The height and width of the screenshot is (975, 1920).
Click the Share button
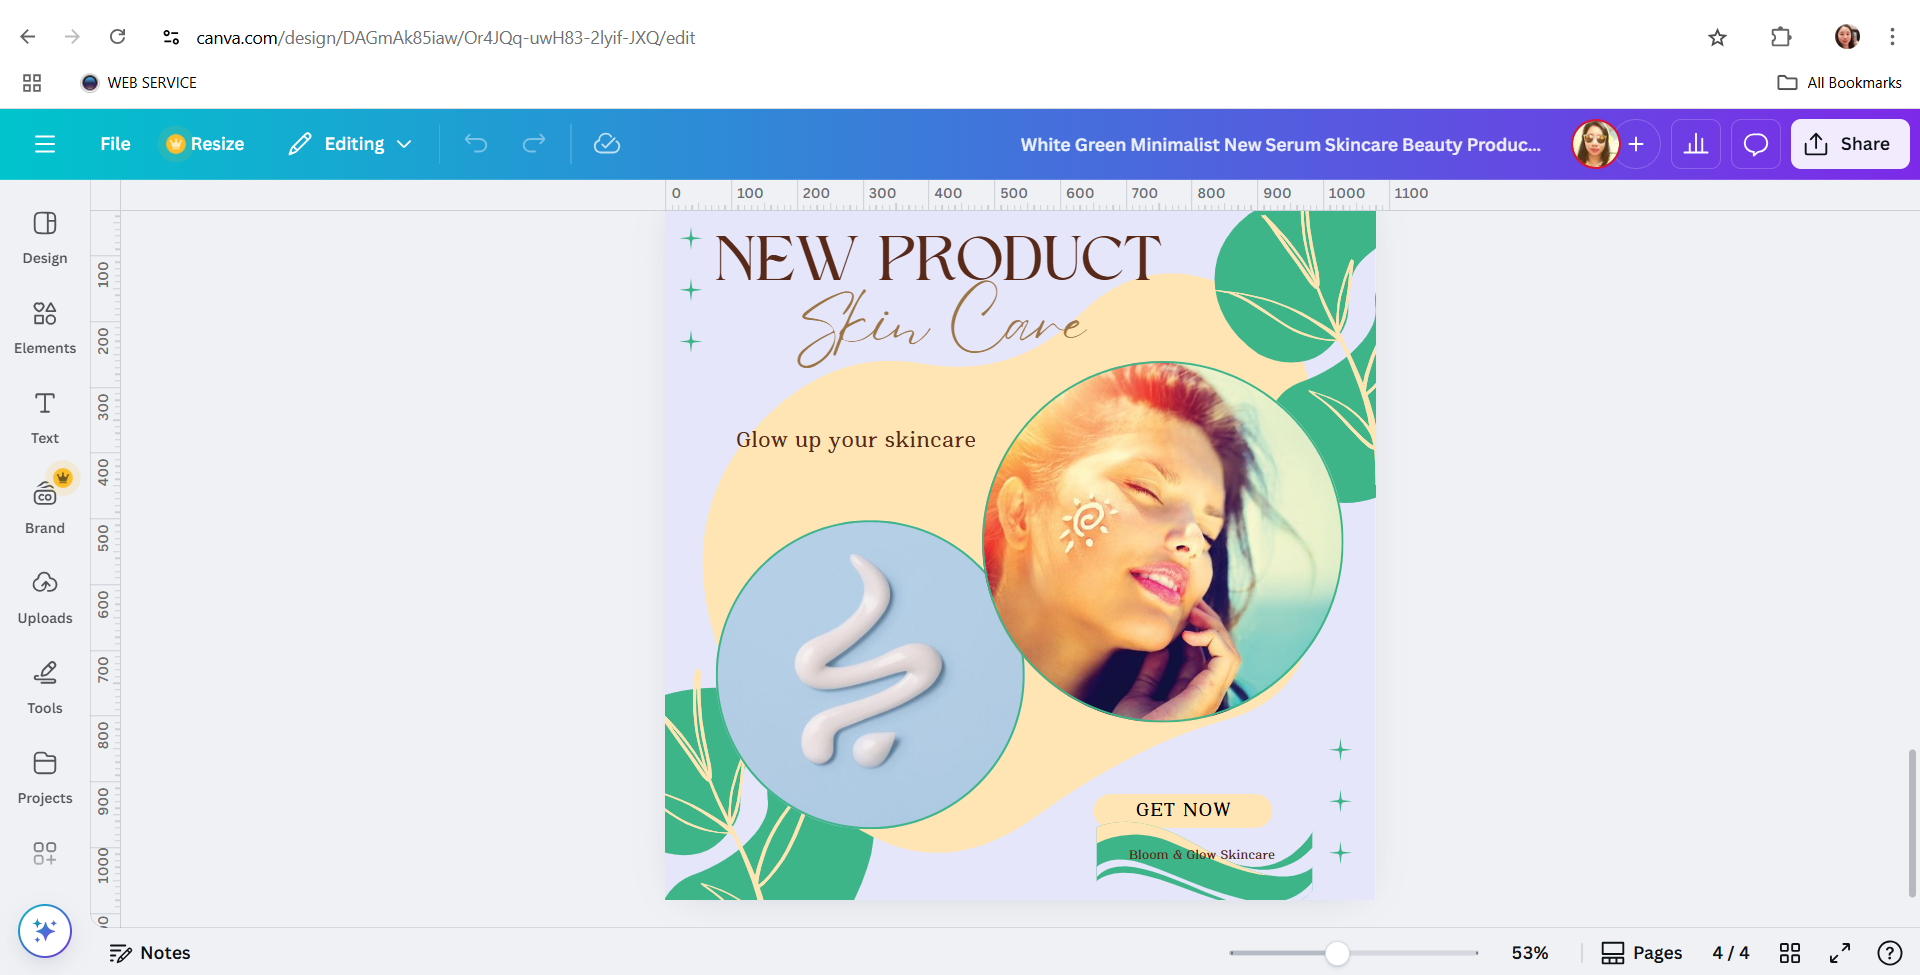click(x=1850, y=144)
